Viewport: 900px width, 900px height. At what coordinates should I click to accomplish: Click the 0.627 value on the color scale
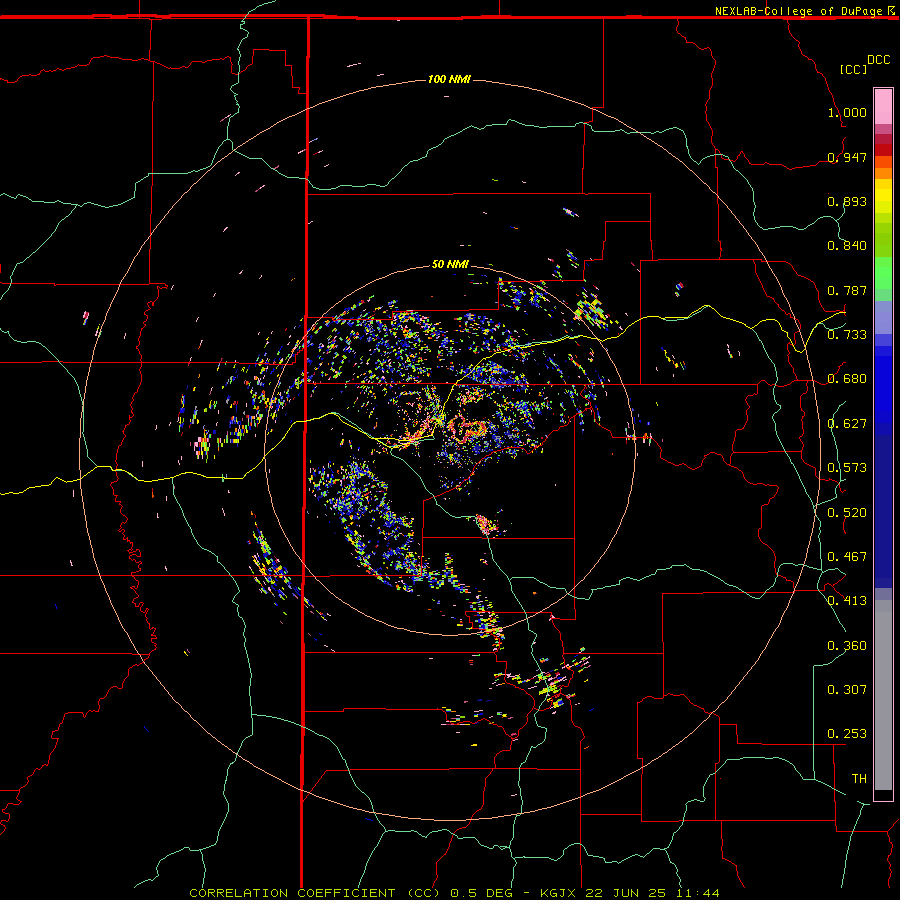tap(847, 424)
